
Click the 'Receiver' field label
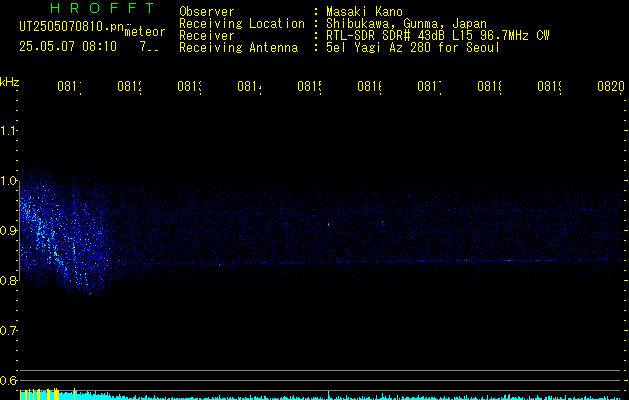pos(207,36)
